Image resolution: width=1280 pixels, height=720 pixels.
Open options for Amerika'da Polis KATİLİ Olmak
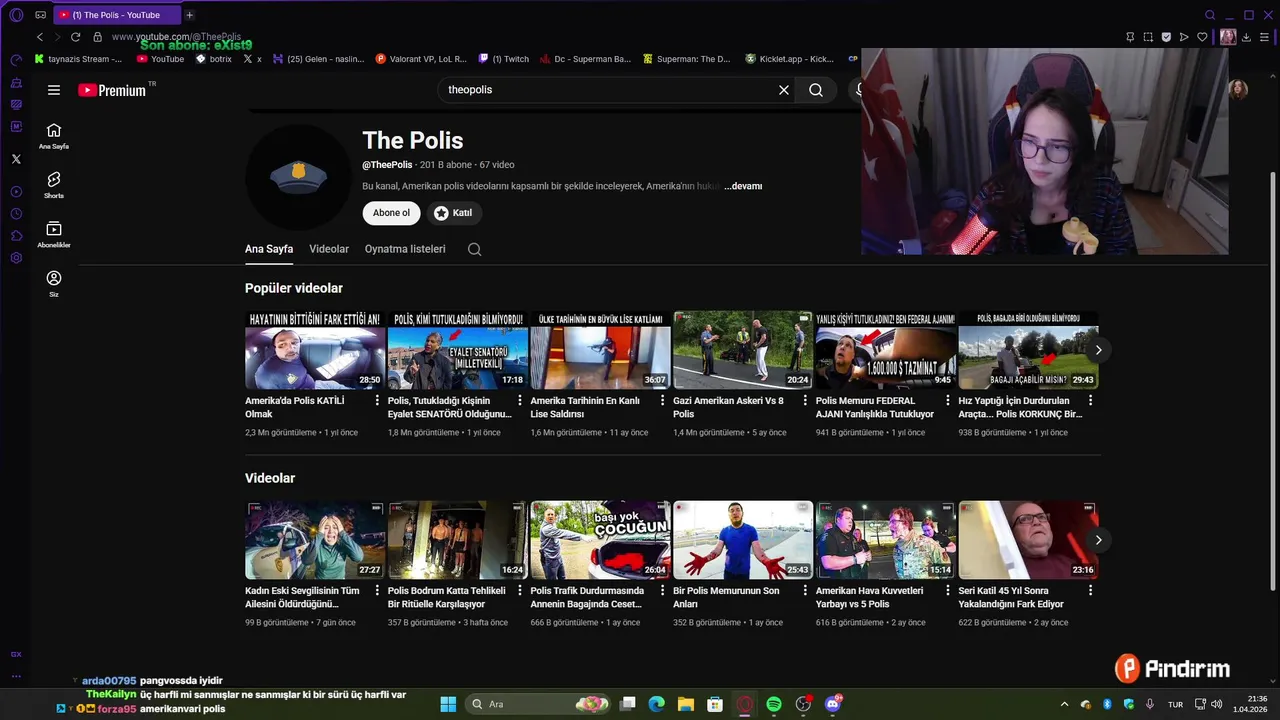point(377,401)
